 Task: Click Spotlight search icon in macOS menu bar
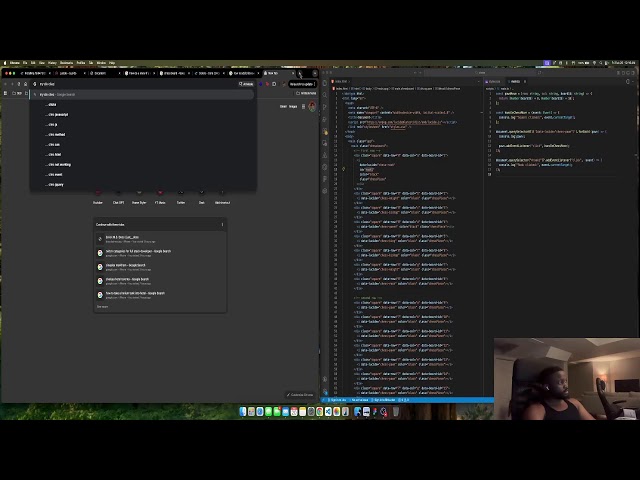pyautogui.click(x=600, y=63)
